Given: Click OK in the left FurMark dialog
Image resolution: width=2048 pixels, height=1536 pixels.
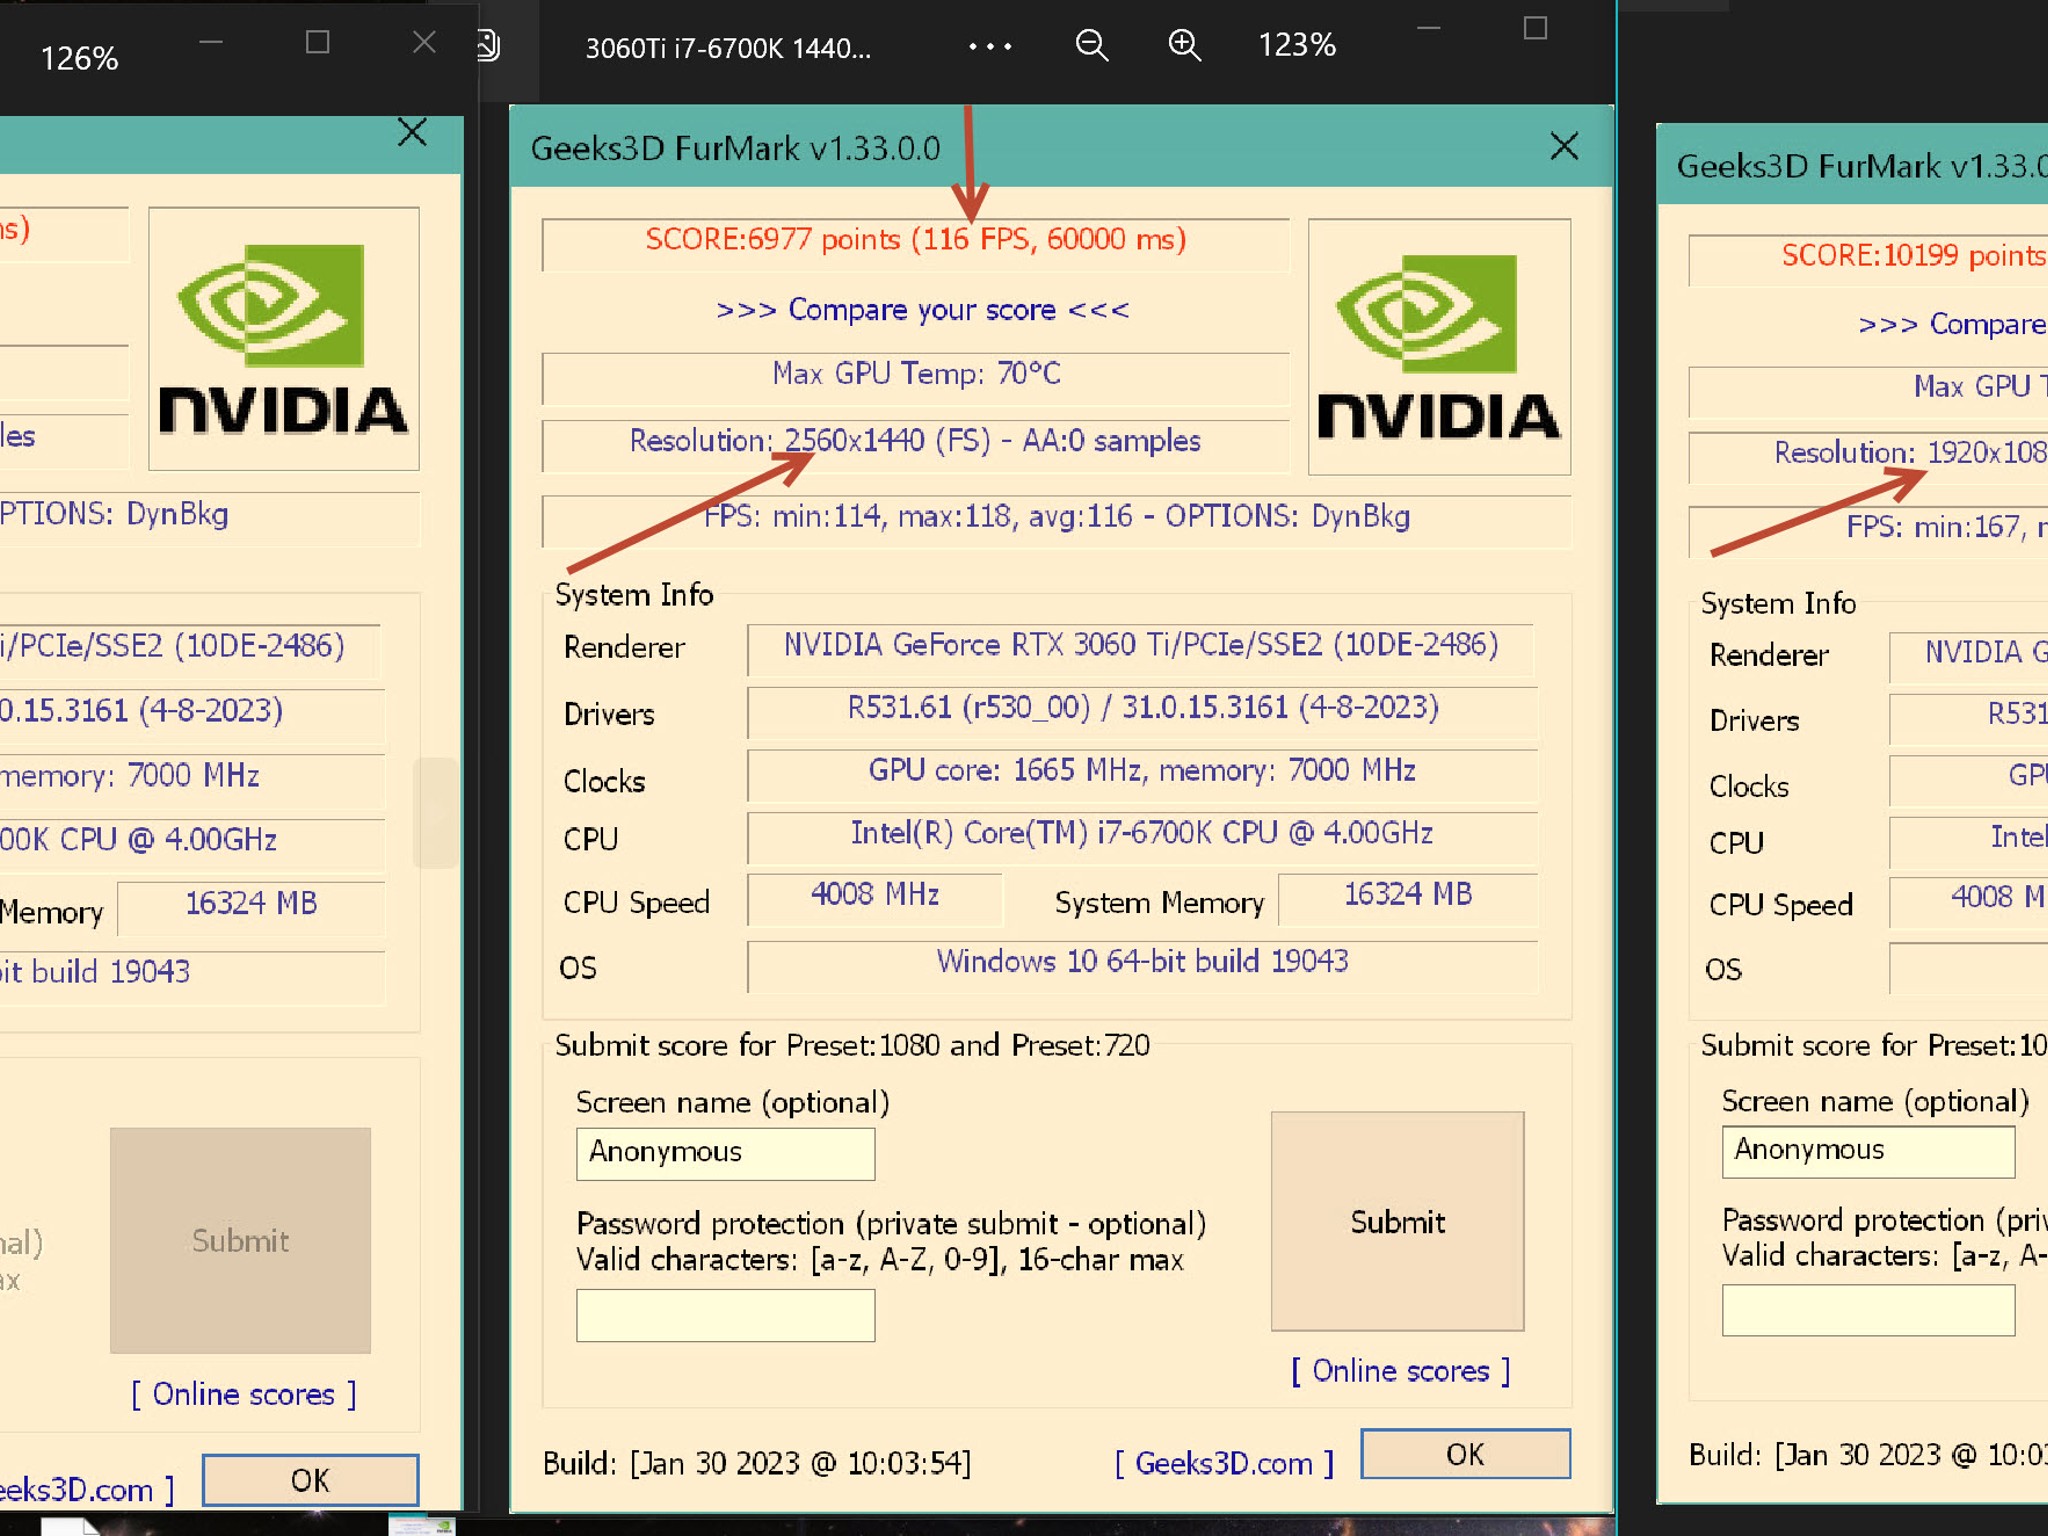Looking at the screenshot, I should coord(310,1480).
